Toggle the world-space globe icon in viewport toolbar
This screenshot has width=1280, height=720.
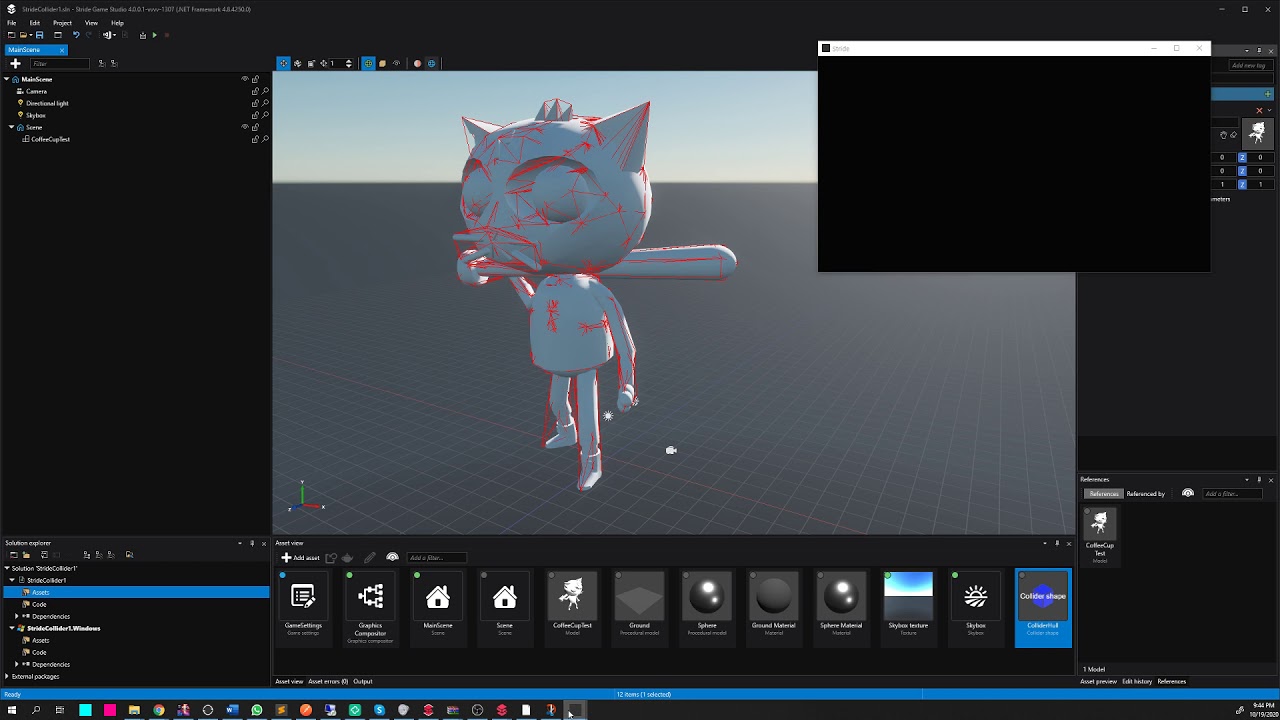[x=368, y=63]
